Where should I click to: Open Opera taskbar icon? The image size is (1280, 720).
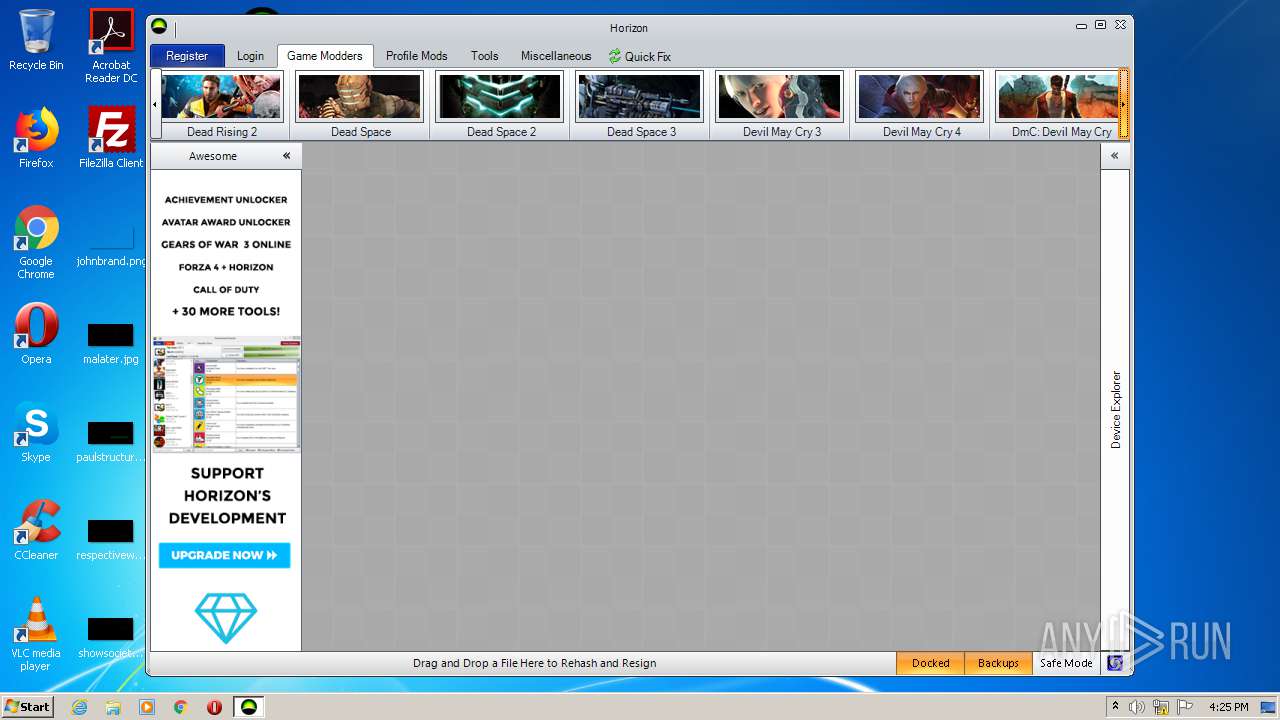[214, 707]
